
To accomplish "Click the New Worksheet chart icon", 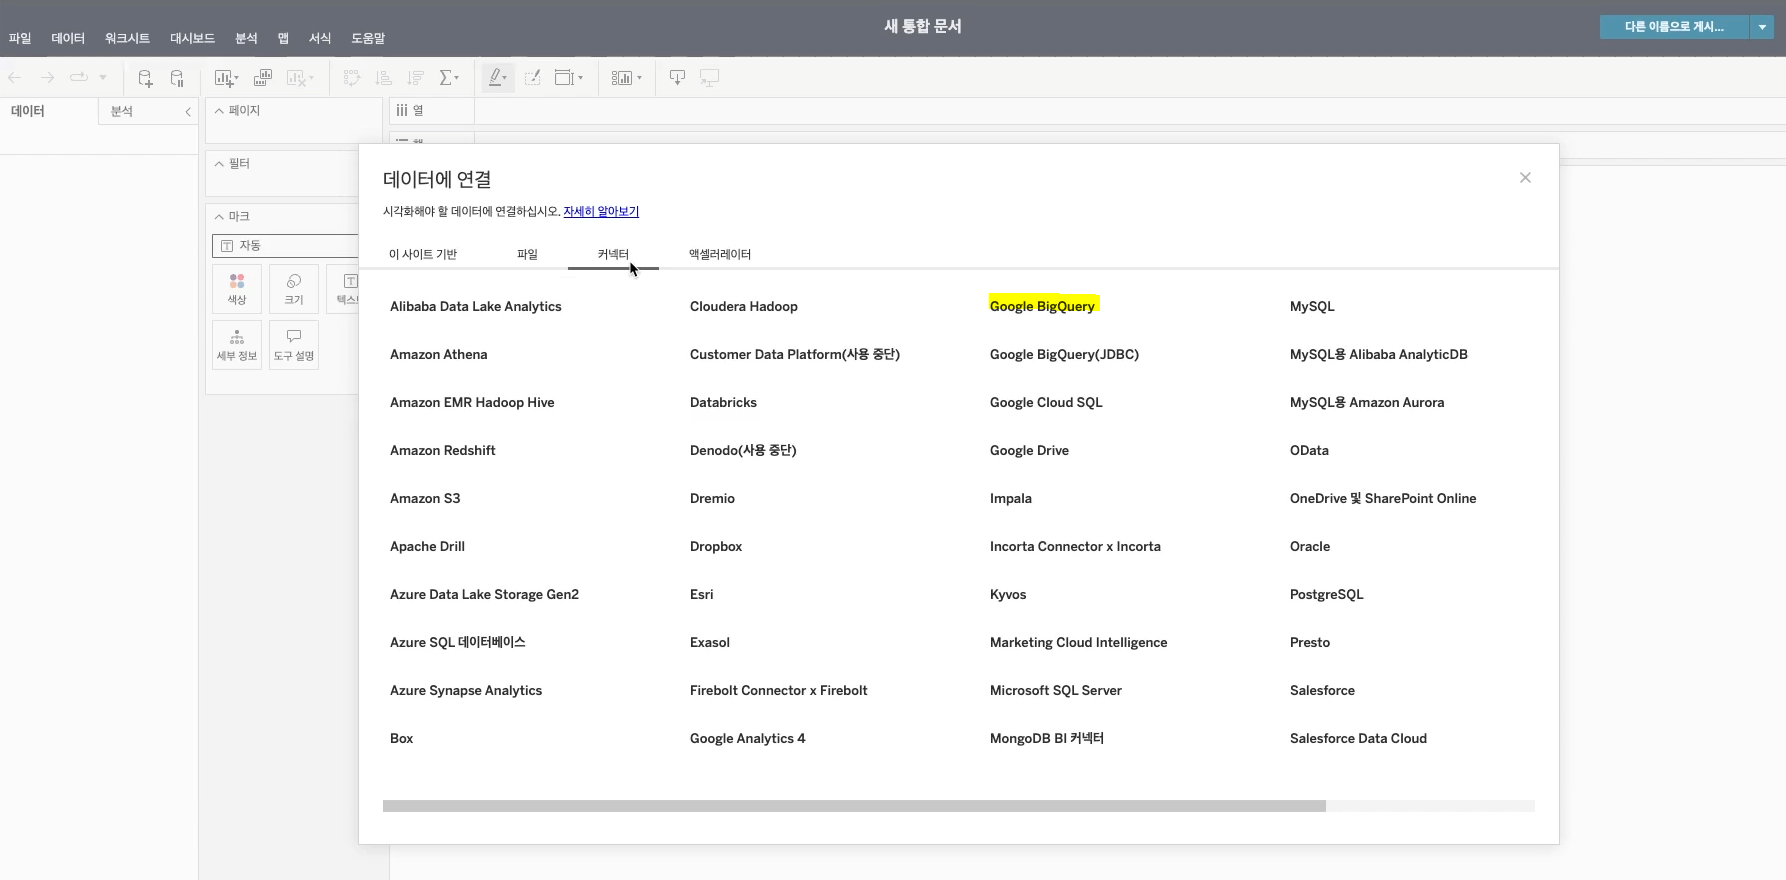I will (x=225, y=78).
